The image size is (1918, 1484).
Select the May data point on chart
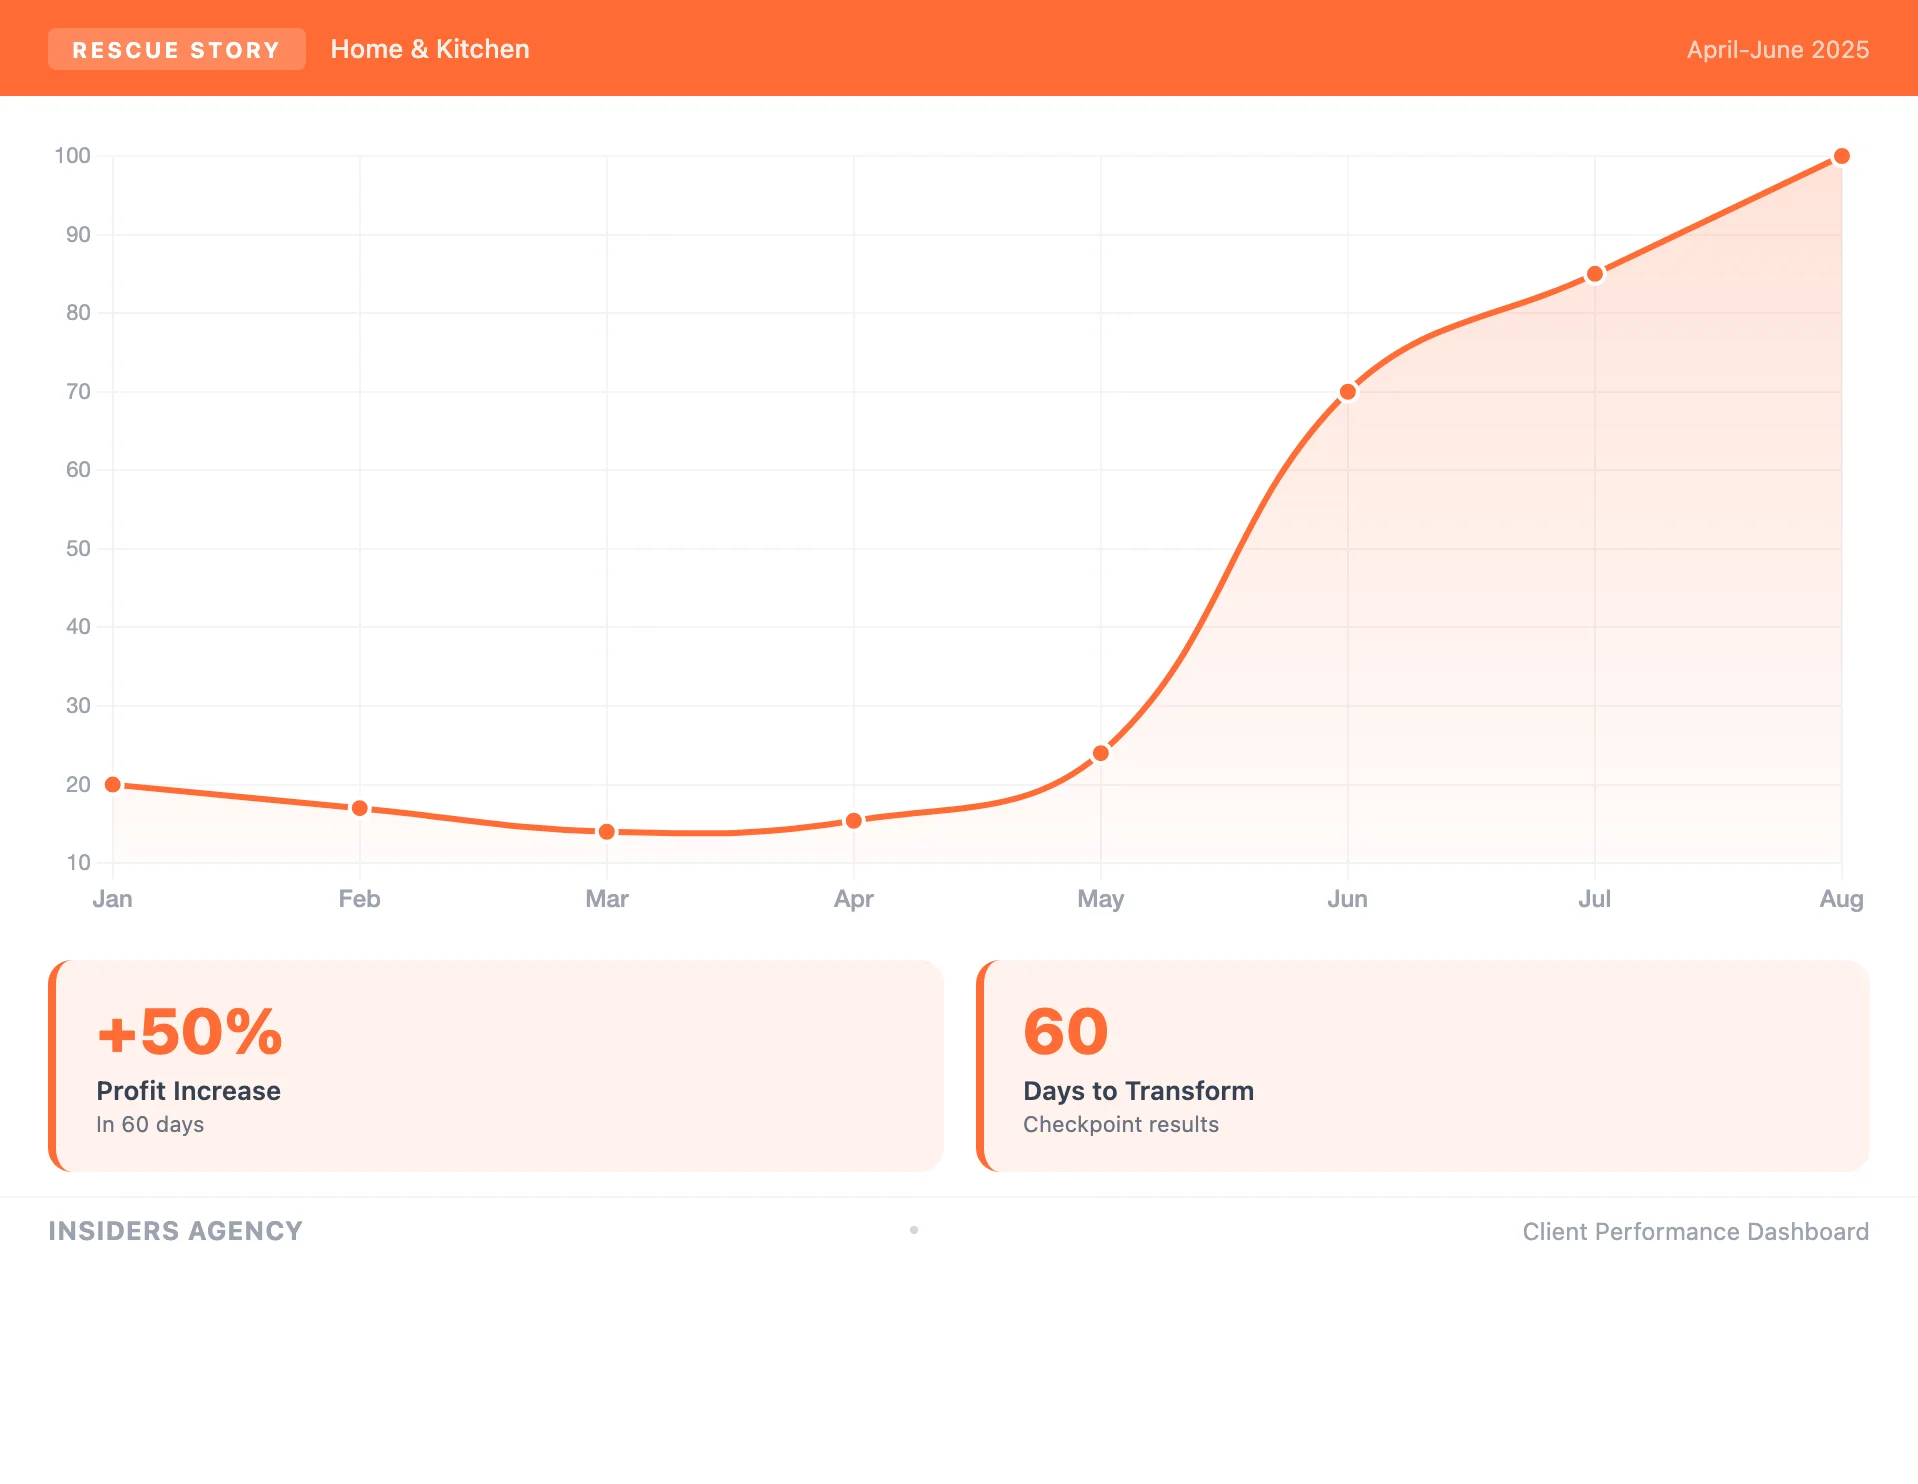1101,753
